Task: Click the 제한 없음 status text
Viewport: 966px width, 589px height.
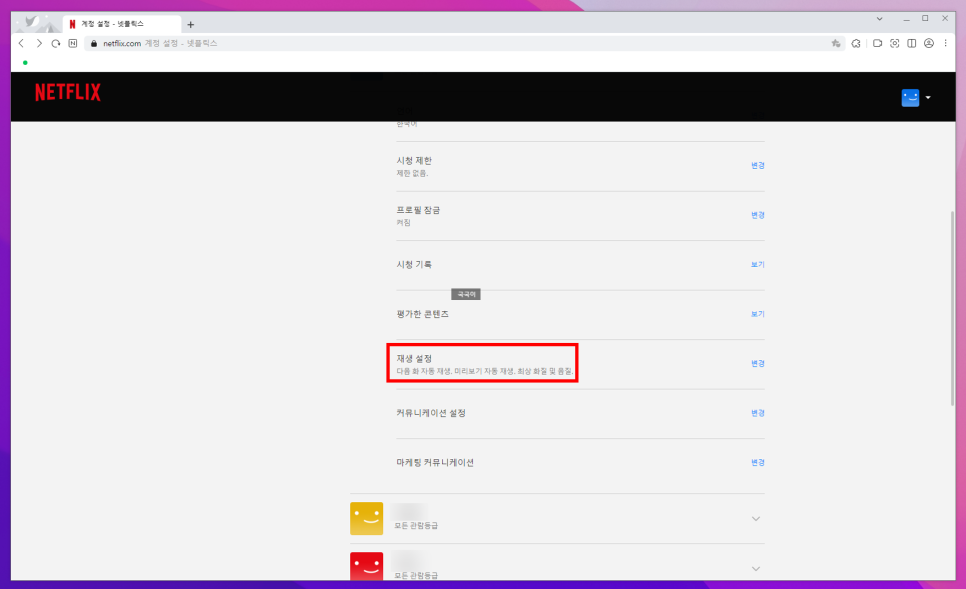Action: click(x=412, y=174)
